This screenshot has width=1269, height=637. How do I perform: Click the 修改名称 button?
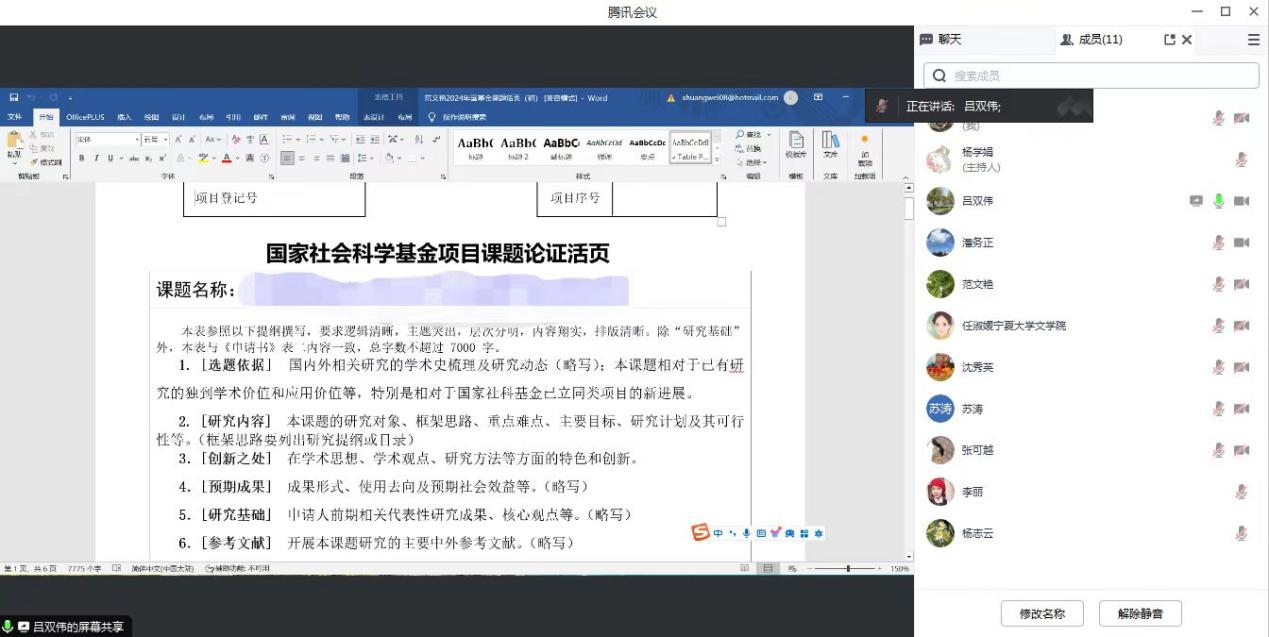tap(1042, 614)
